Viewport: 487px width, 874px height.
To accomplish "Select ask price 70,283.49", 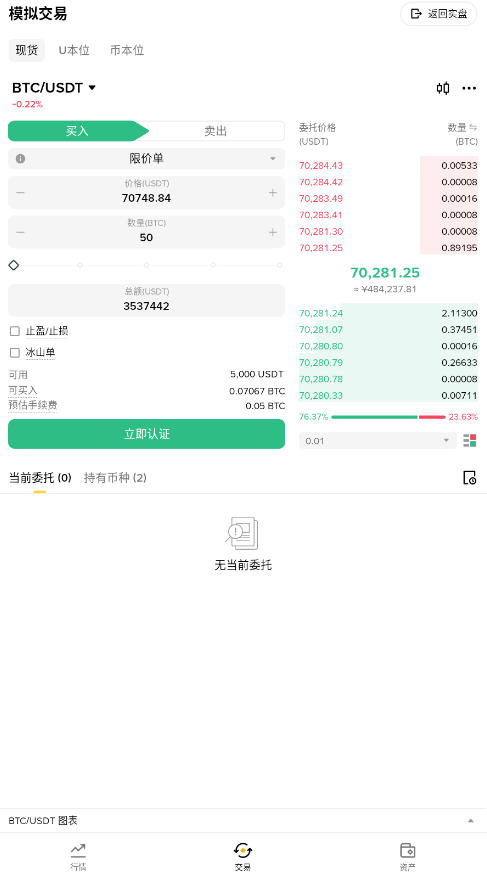I will point(321,198).
